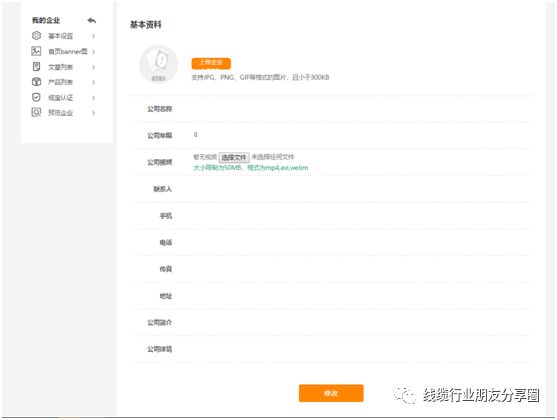Click the JPG, PNG, GIF format hint

pos(260,77)
